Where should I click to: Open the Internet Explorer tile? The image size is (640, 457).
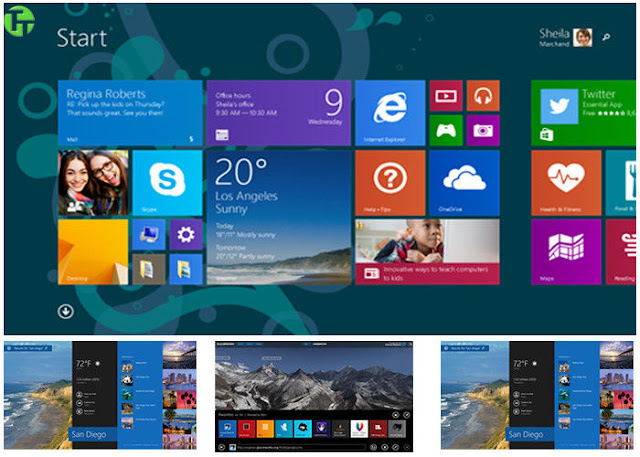pyautogui.click(x=390, y=113)
